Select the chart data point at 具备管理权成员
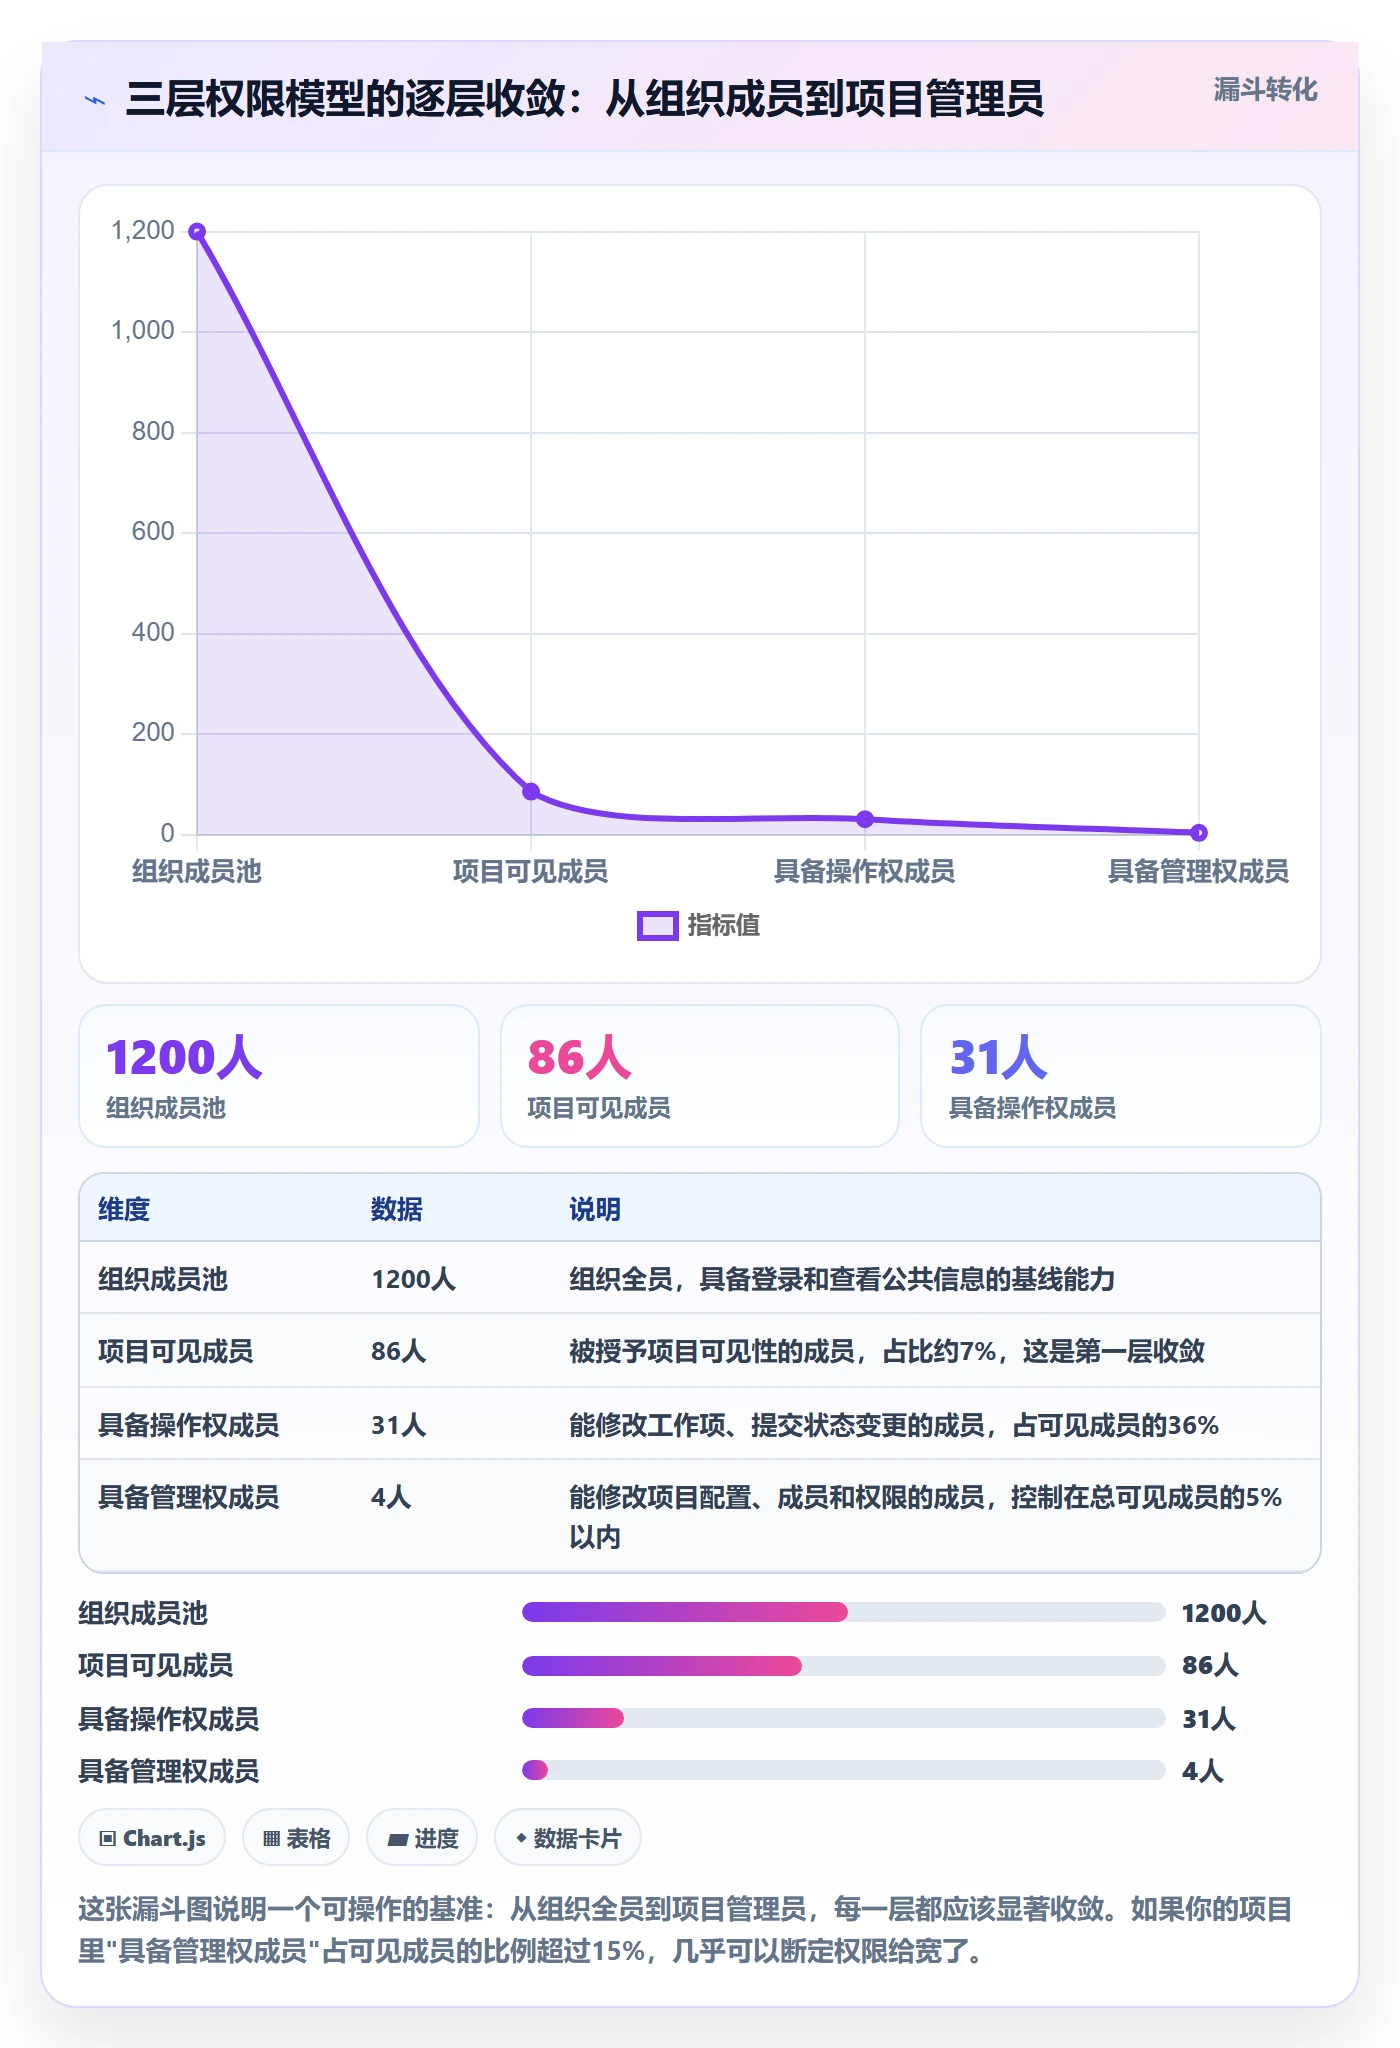Image resolution: width=1400 pixels, height=2048 pixels. 1199,832
